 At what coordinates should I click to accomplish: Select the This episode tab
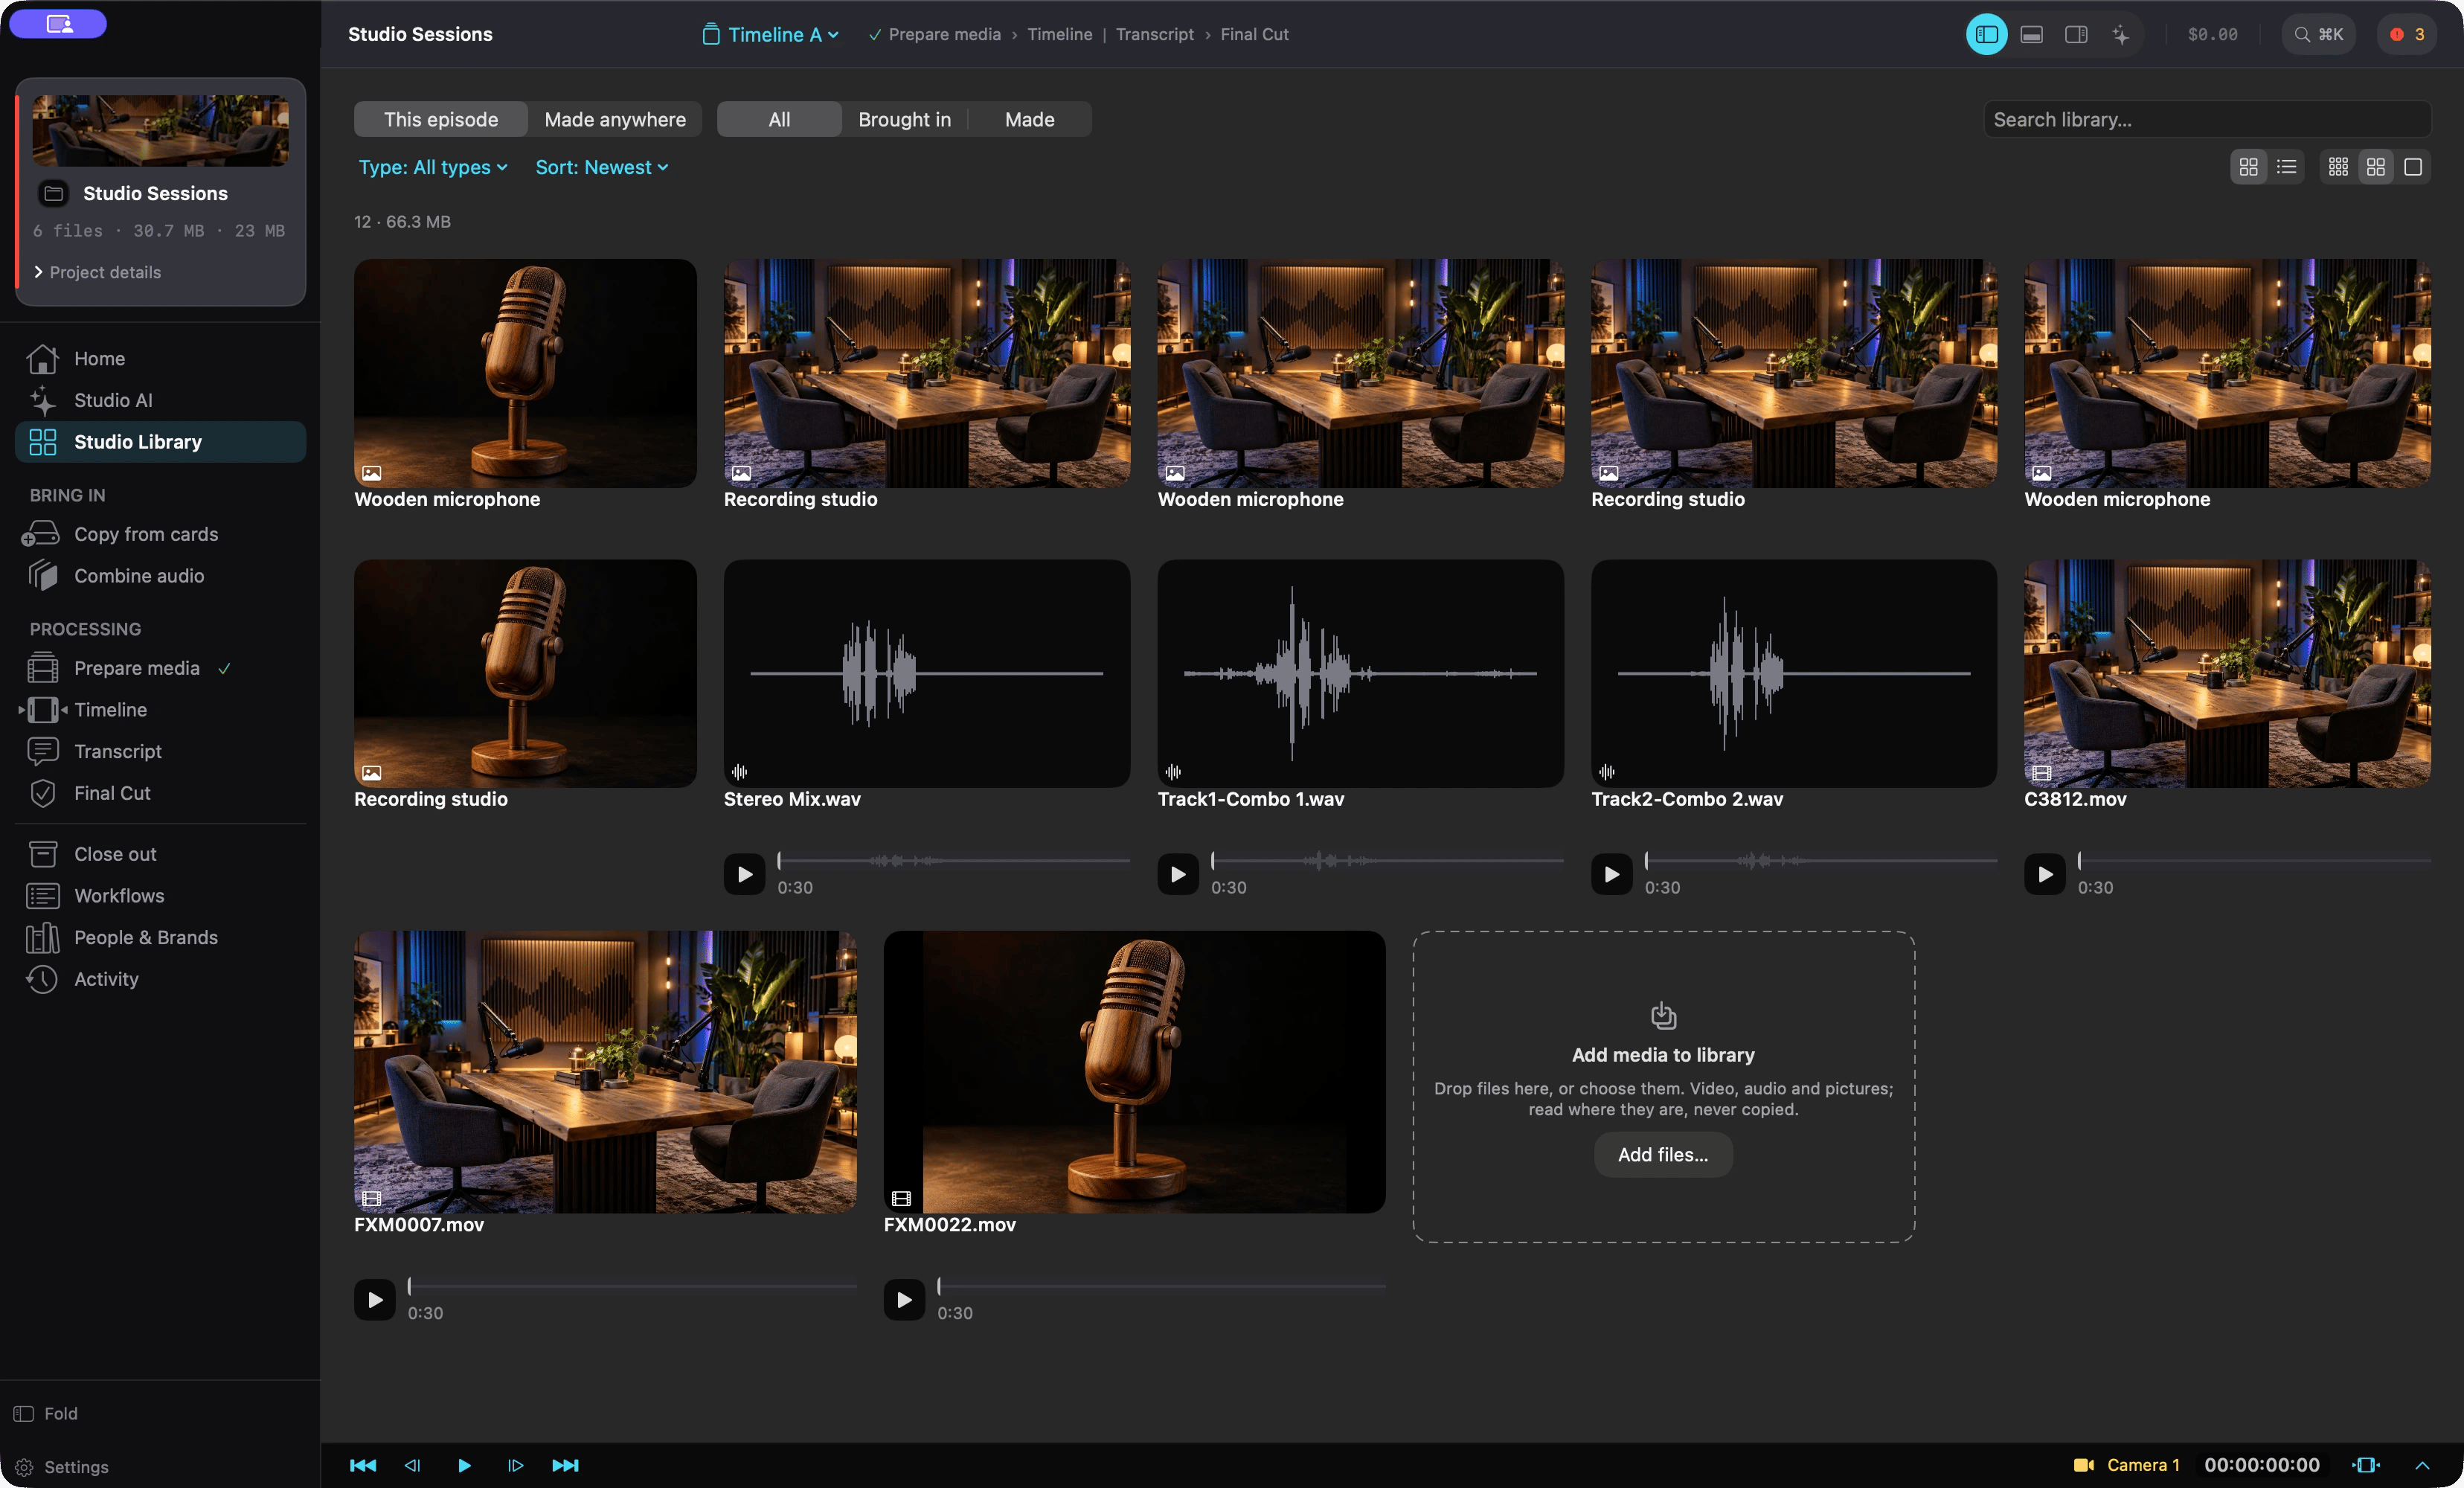tap(441, 119)
